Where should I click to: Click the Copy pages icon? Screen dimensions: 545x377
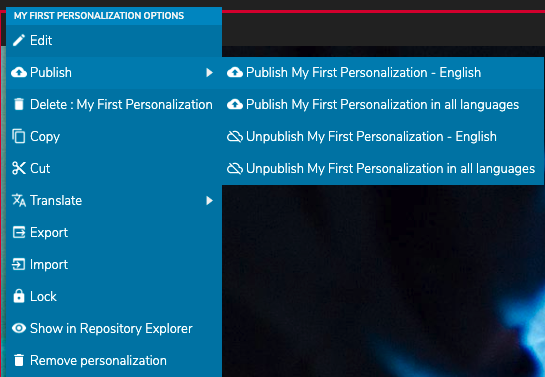(x=19, y=136)
